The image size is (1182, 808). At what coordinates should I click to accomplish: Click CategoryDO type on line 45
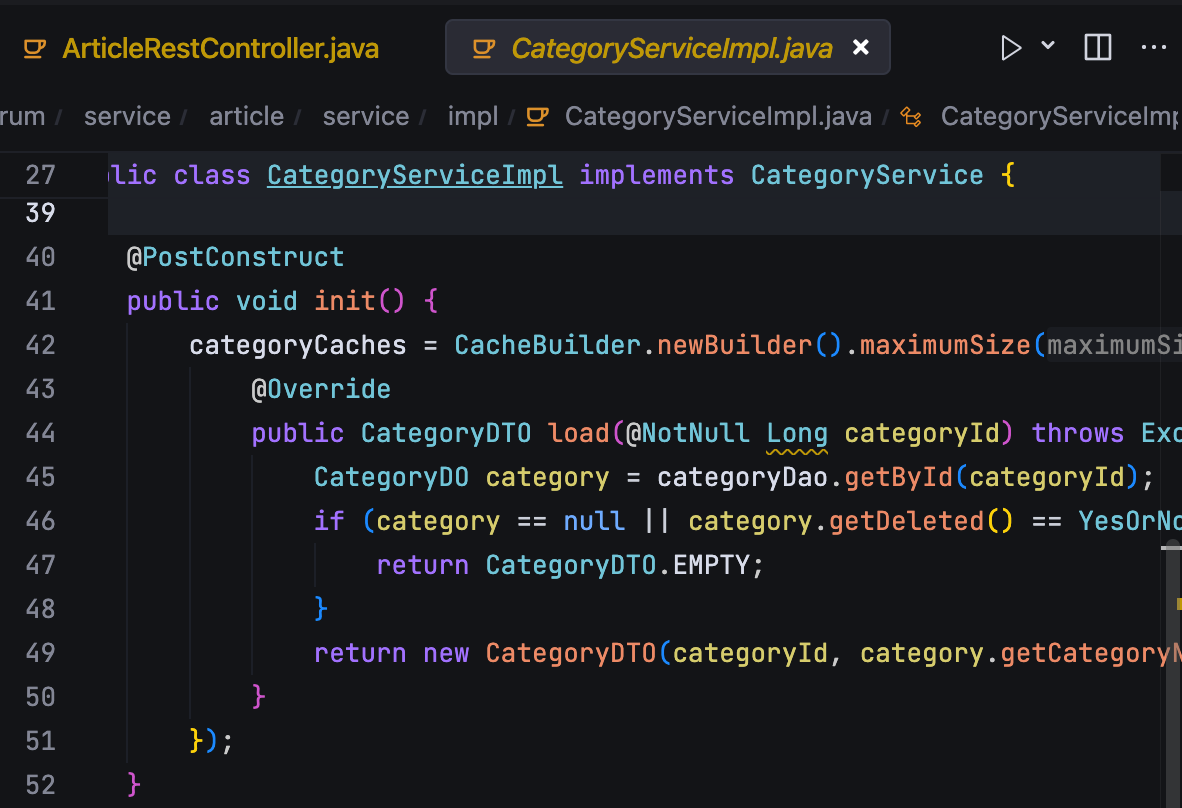(391, 477)
